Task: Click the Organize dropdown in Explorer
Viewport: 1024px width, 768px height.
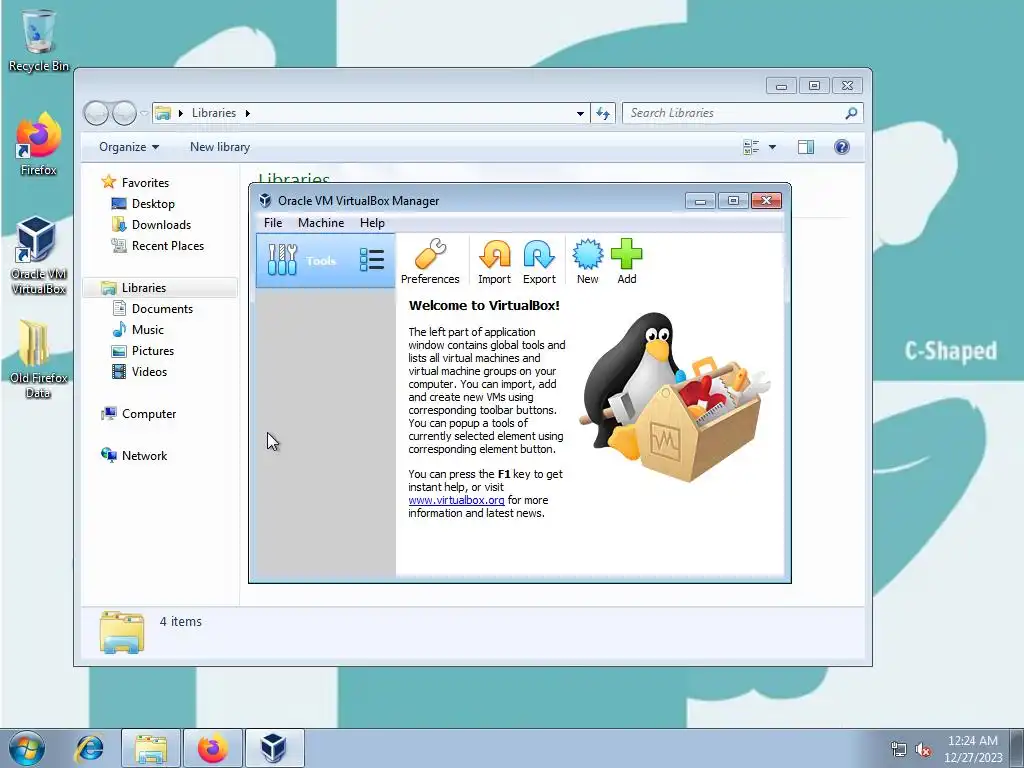Action: point(129,147)
